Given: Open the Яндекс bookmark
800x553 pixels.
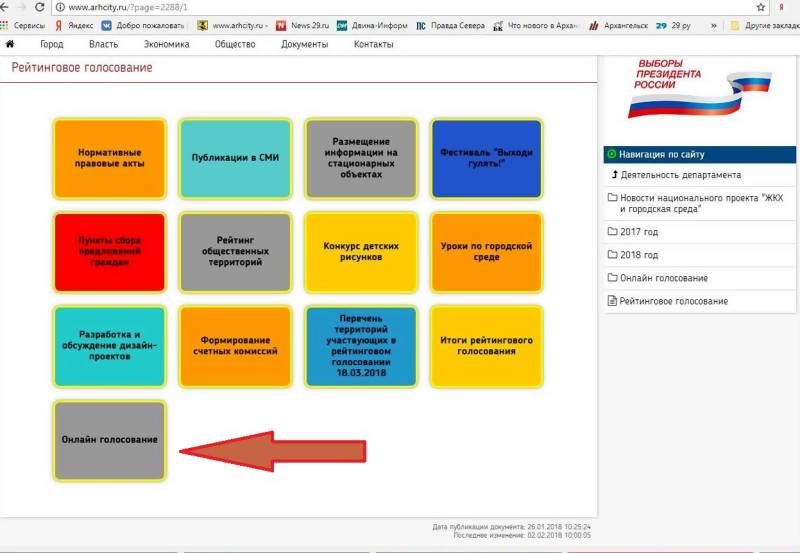Looking at the screenshot, I should [x=70, y=25].
